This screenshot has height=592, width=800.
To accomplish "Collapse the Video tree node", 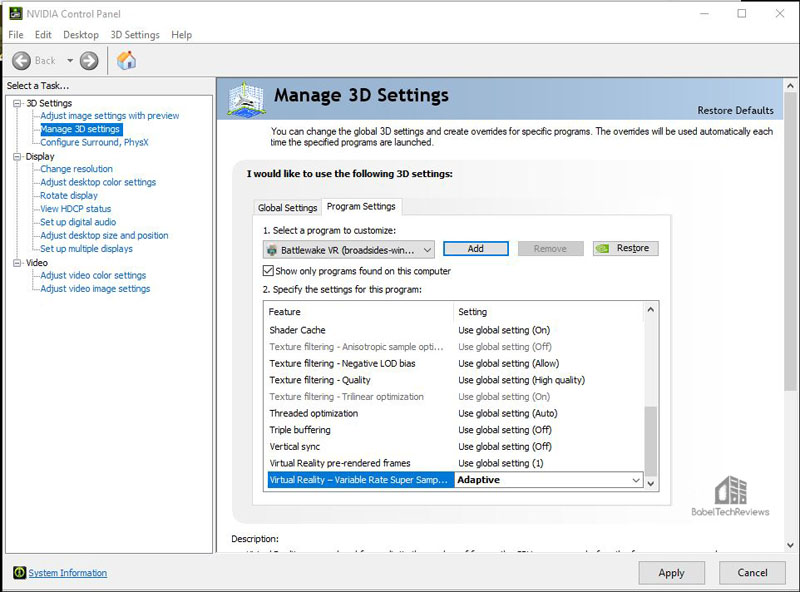I will [x=17, y=262].
